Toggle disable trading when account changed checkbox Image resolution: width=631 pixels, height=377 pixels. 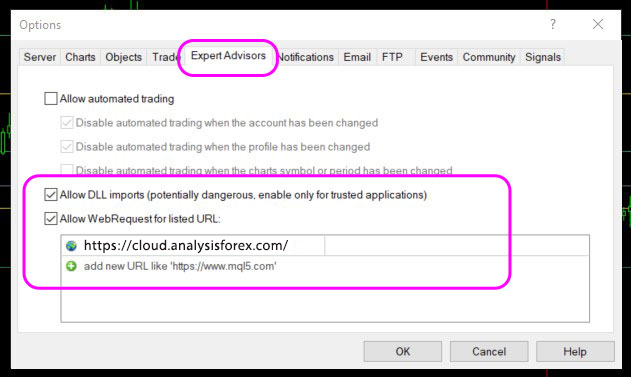coord(67,122)
